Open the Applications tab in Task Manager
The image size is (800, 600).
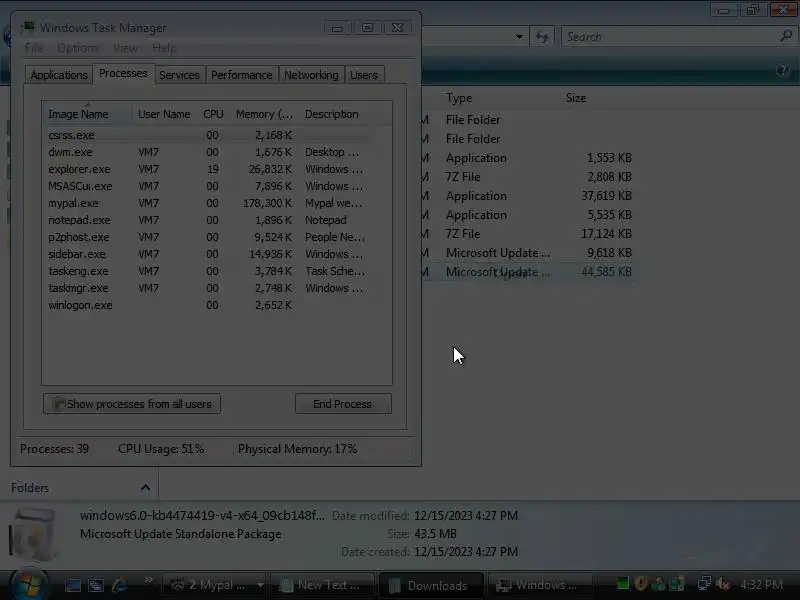(59, 75)
